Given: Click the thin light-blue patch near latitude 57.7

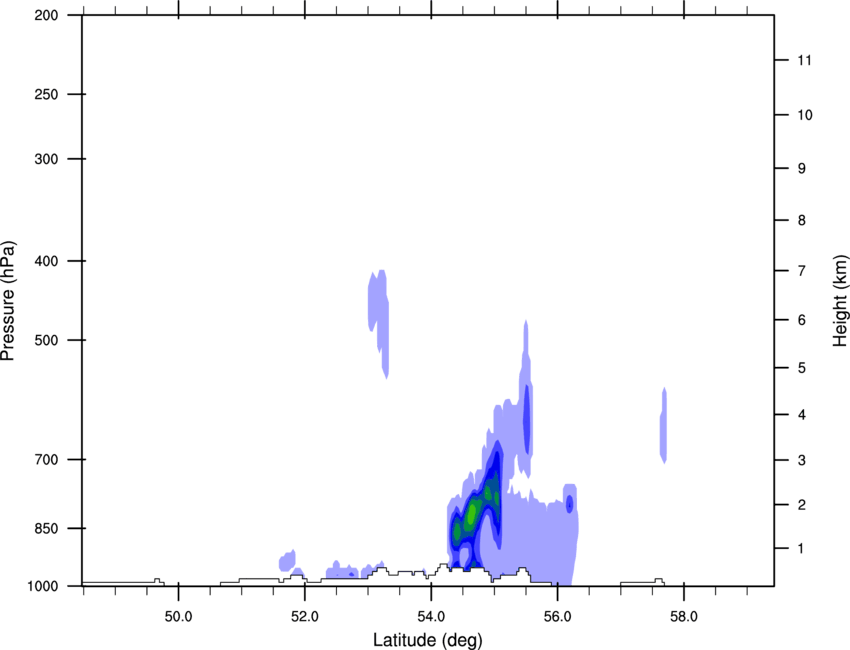Looking at the screenshot, I should point(664,426).
